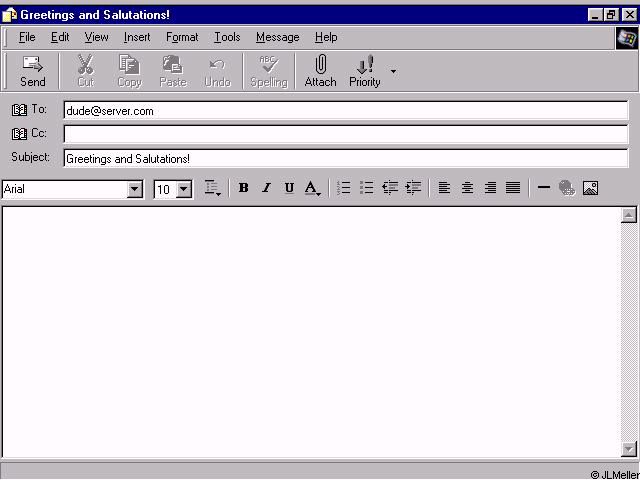
Task: Apply bulleted list formatting
Action: tap(367, 188)
